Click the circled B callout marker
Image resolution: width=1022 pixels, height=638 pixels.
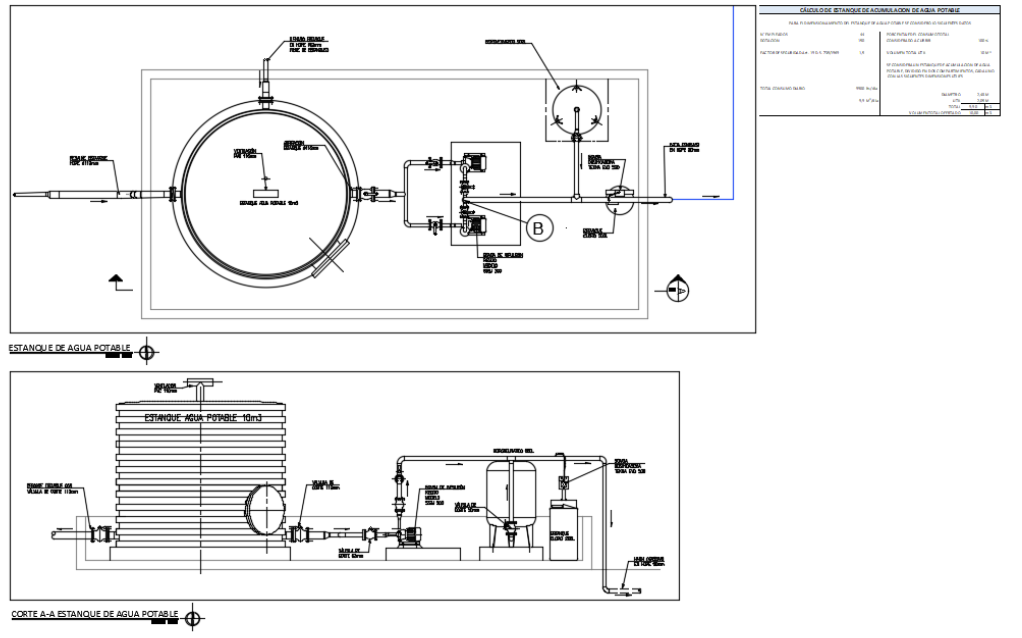538,229
